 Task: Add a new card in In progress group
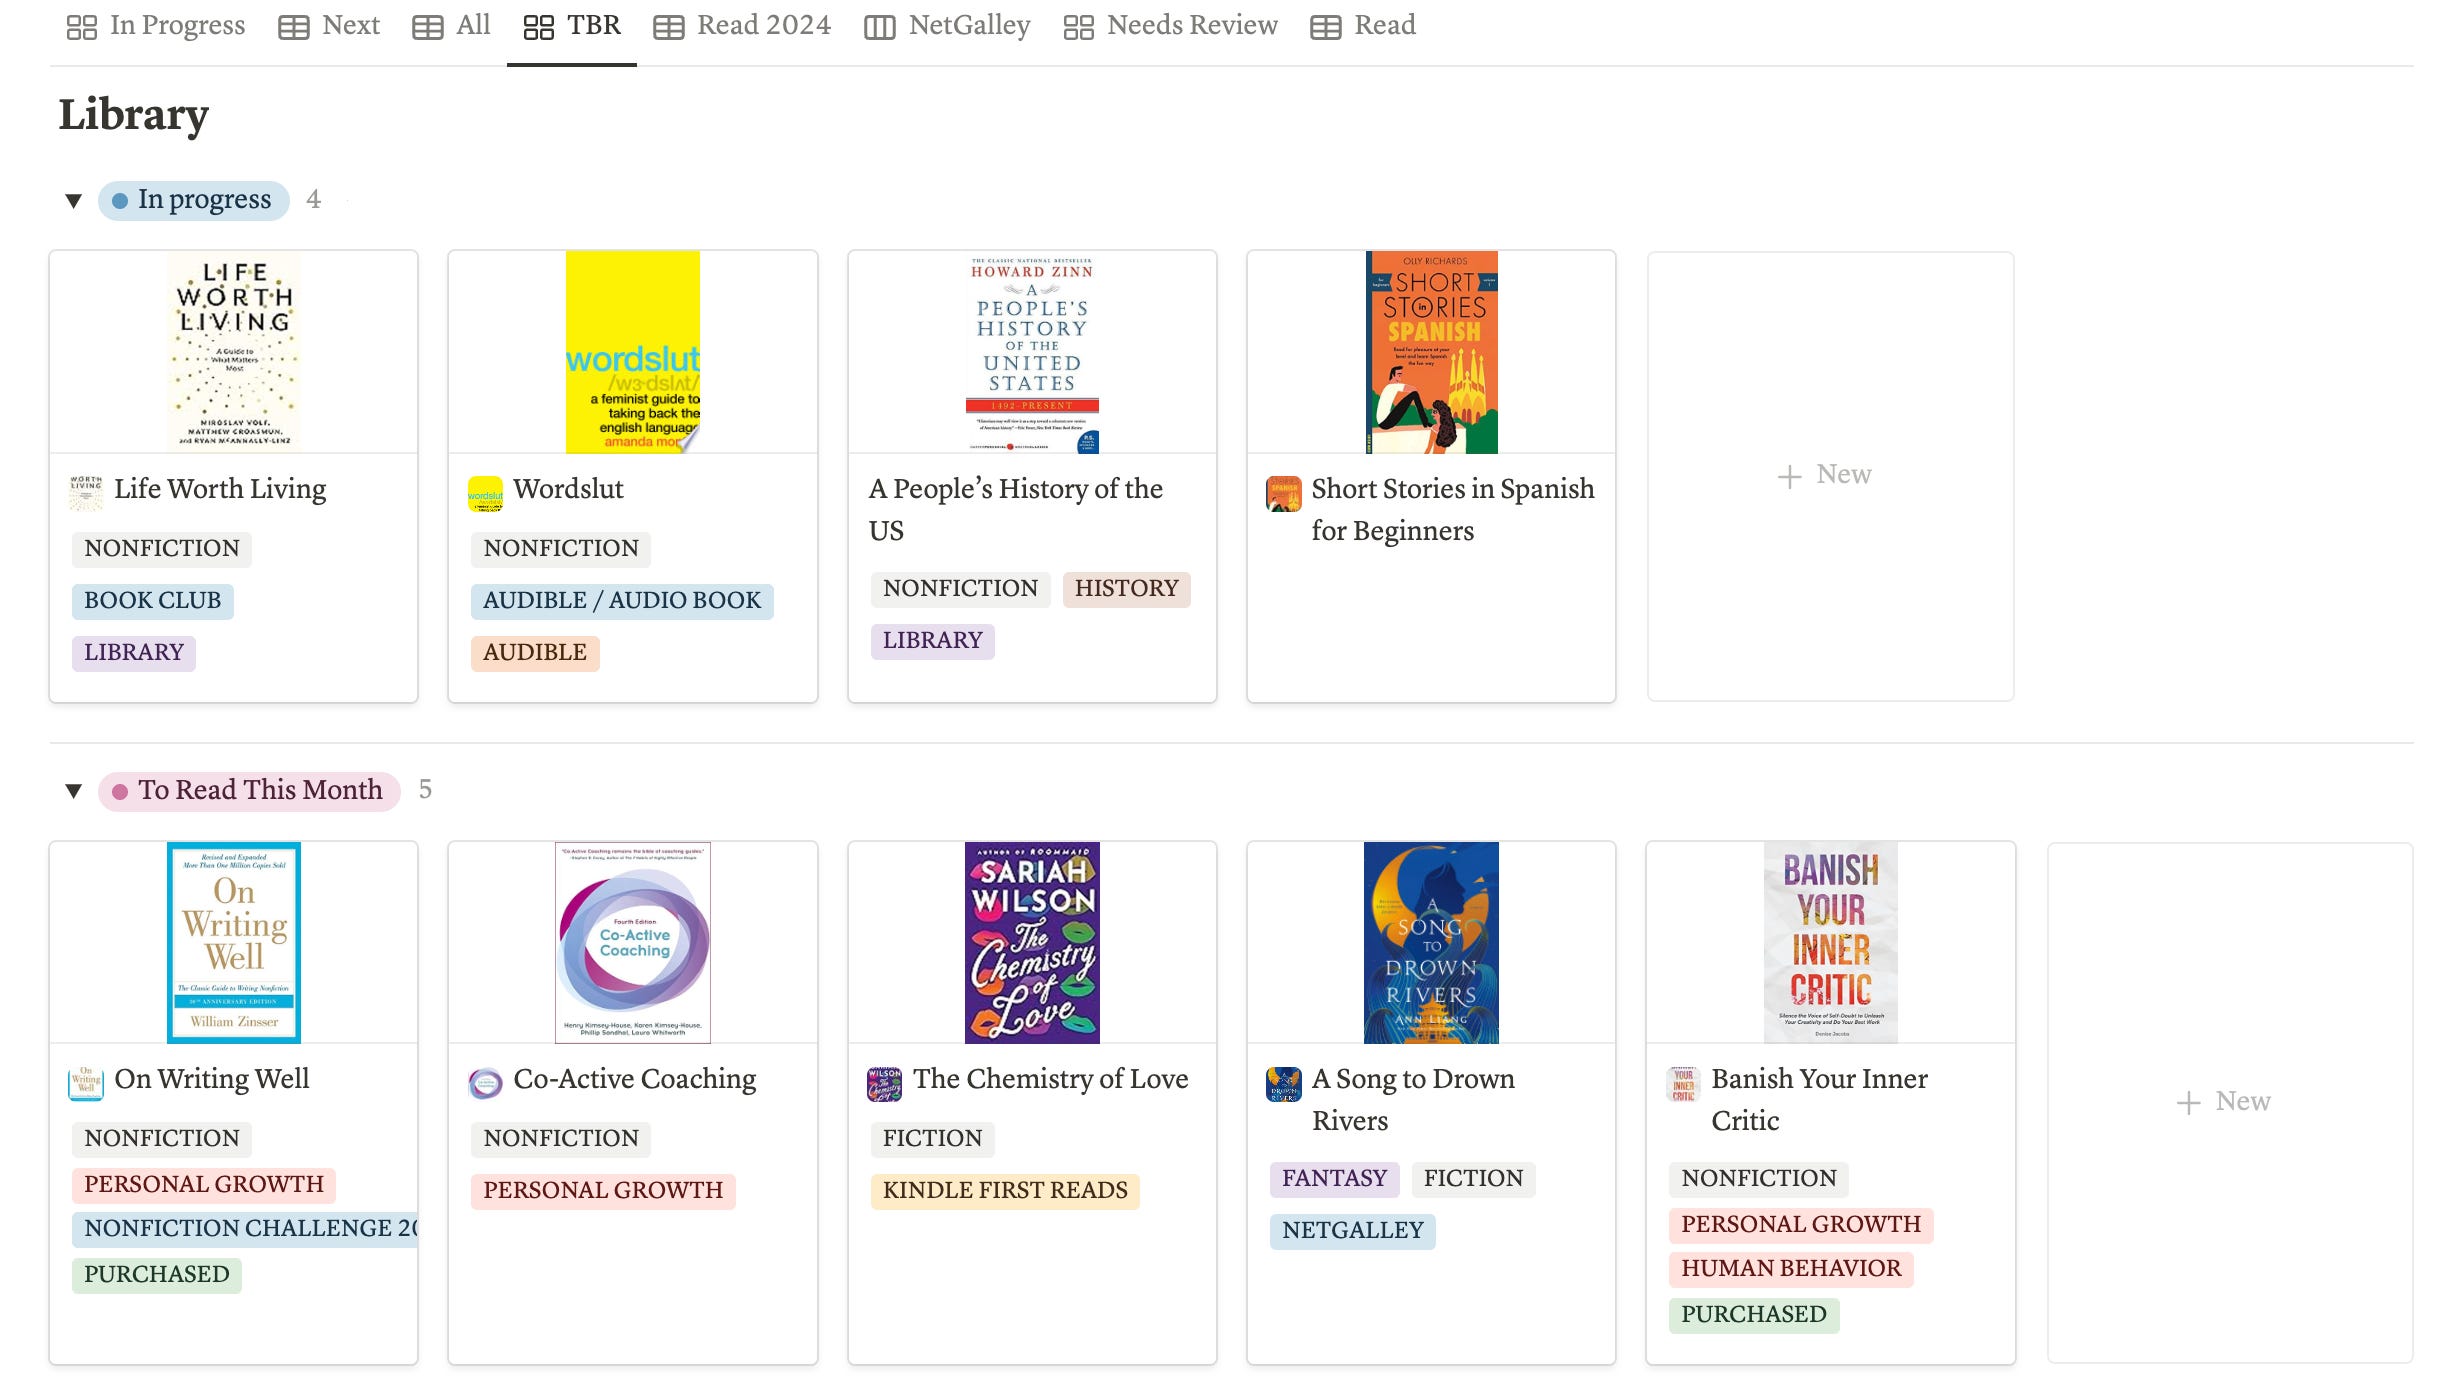pyautogui.click(x=1829, y=475)
